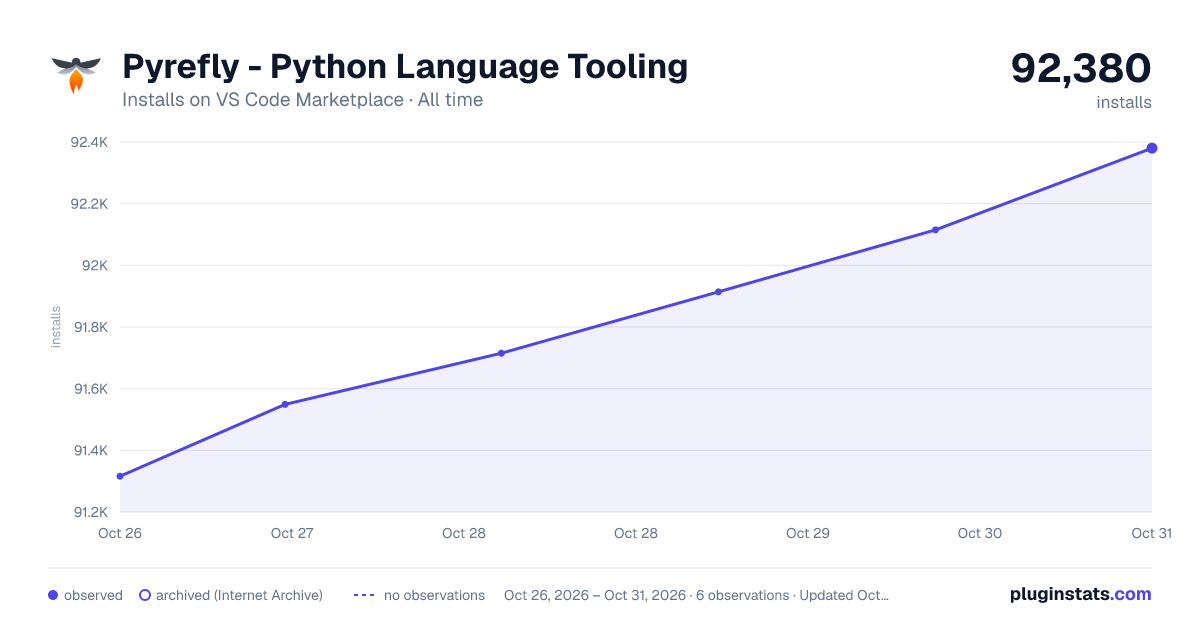Click the Oct 26 starting data point
This screenshot has height=630, width=1200.
(x=120, y=476)
